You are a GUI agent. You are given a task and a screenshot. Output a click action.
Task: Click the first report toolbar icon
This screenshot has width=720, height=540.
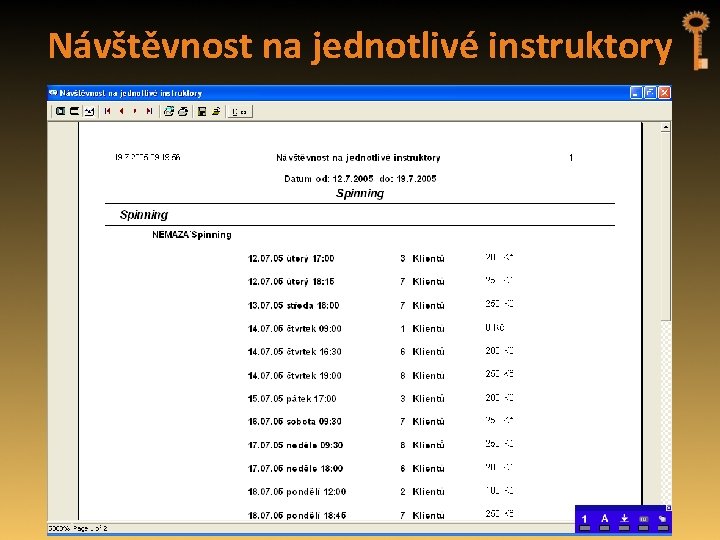[x=61, y=111]
